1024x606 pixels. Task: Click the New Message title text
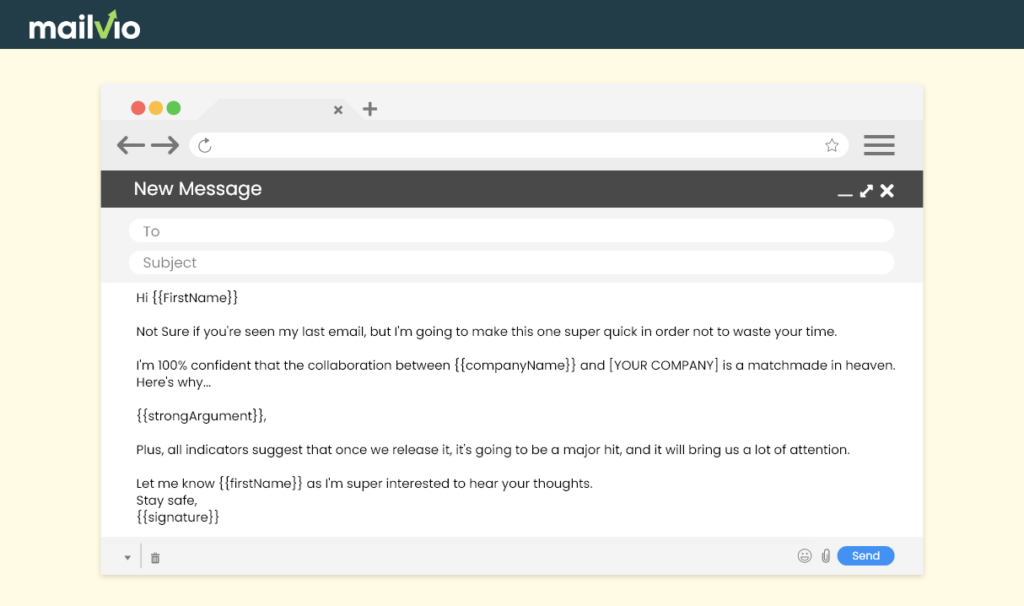pyautogui.click(x=198, y=189)
